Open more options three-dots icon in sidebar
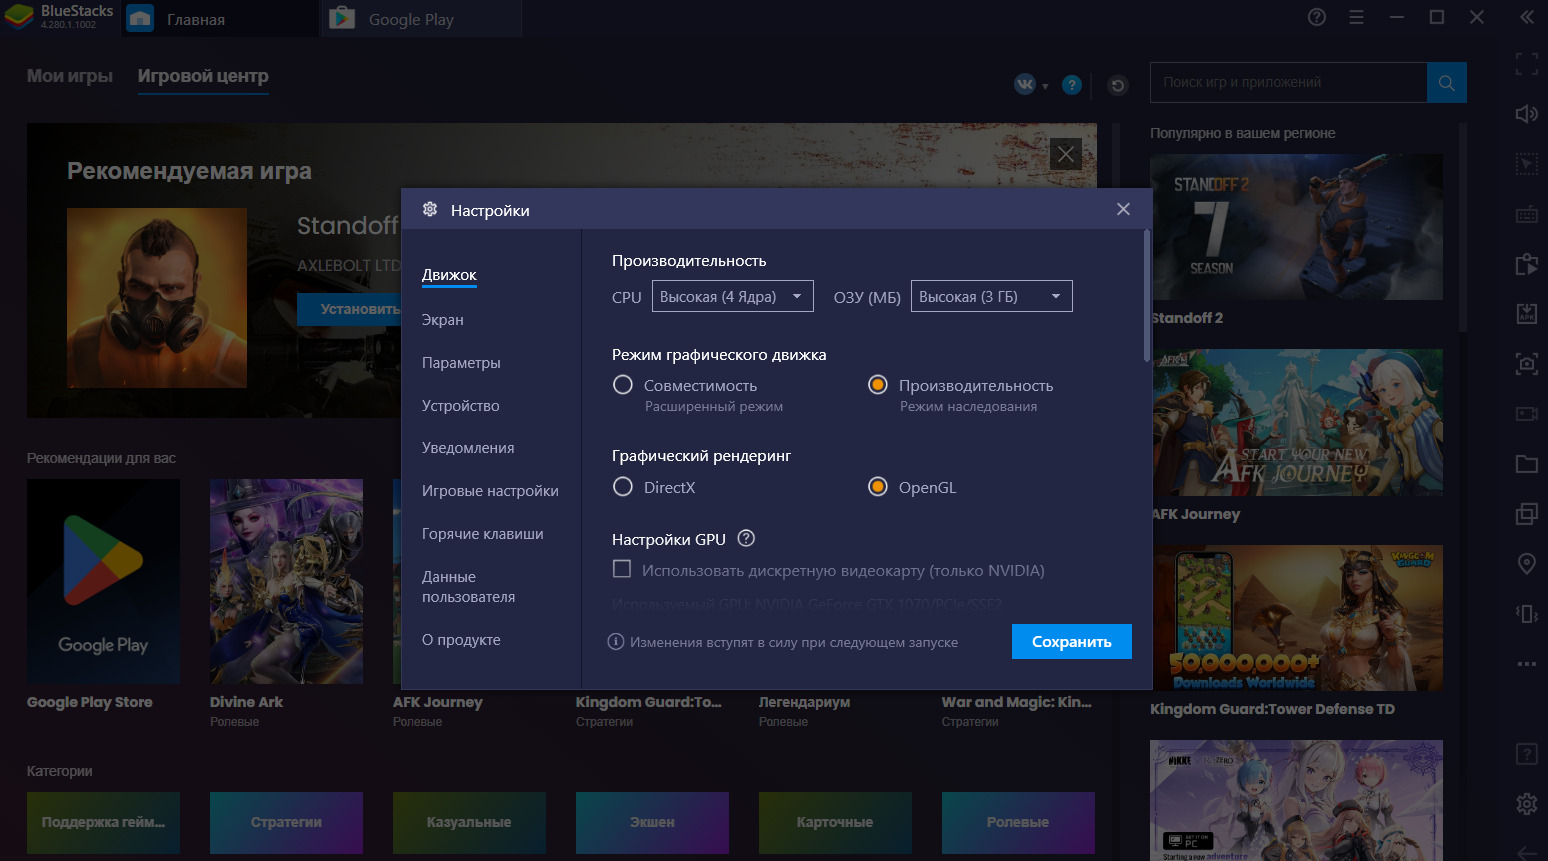The width and height of the screenshot is (1548, 861). tap(1527, 664)
